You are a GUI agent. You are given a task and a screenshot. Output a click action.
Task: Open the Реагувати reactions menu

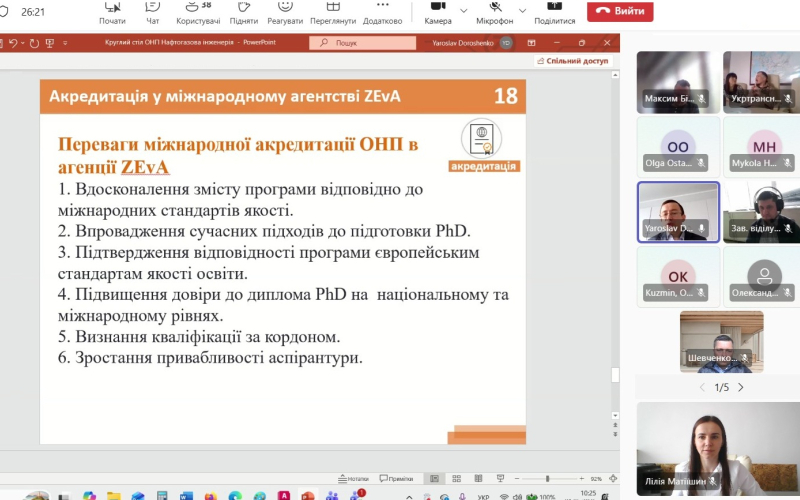[285, 13]
